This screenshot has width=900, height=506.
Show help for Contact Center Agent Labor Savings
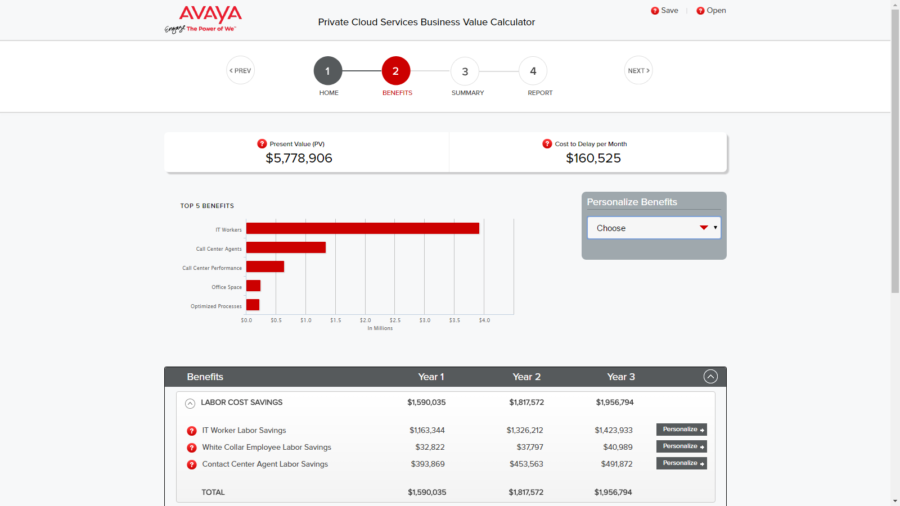coord(192,465)
